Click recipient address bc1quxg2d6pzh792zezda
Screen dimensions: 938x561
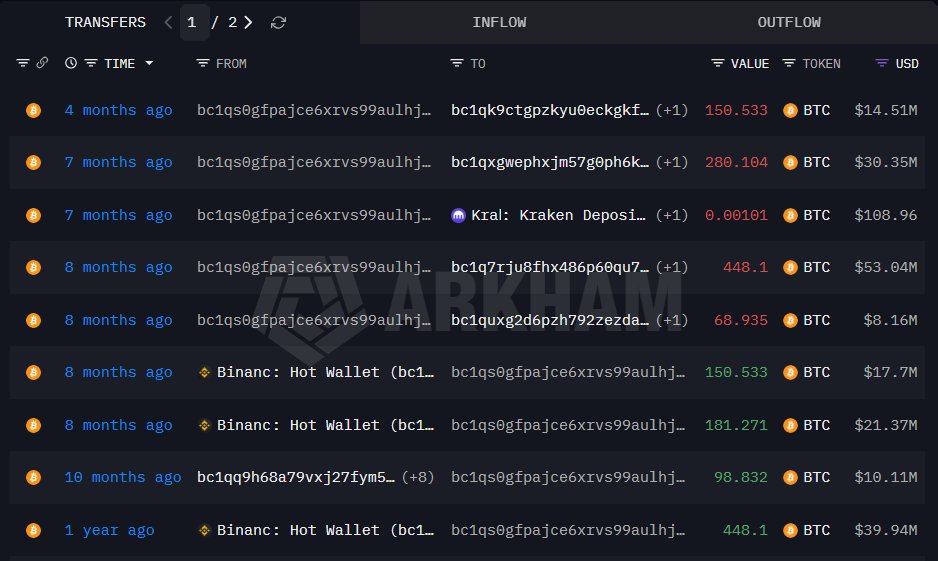(x=550, y=320)
